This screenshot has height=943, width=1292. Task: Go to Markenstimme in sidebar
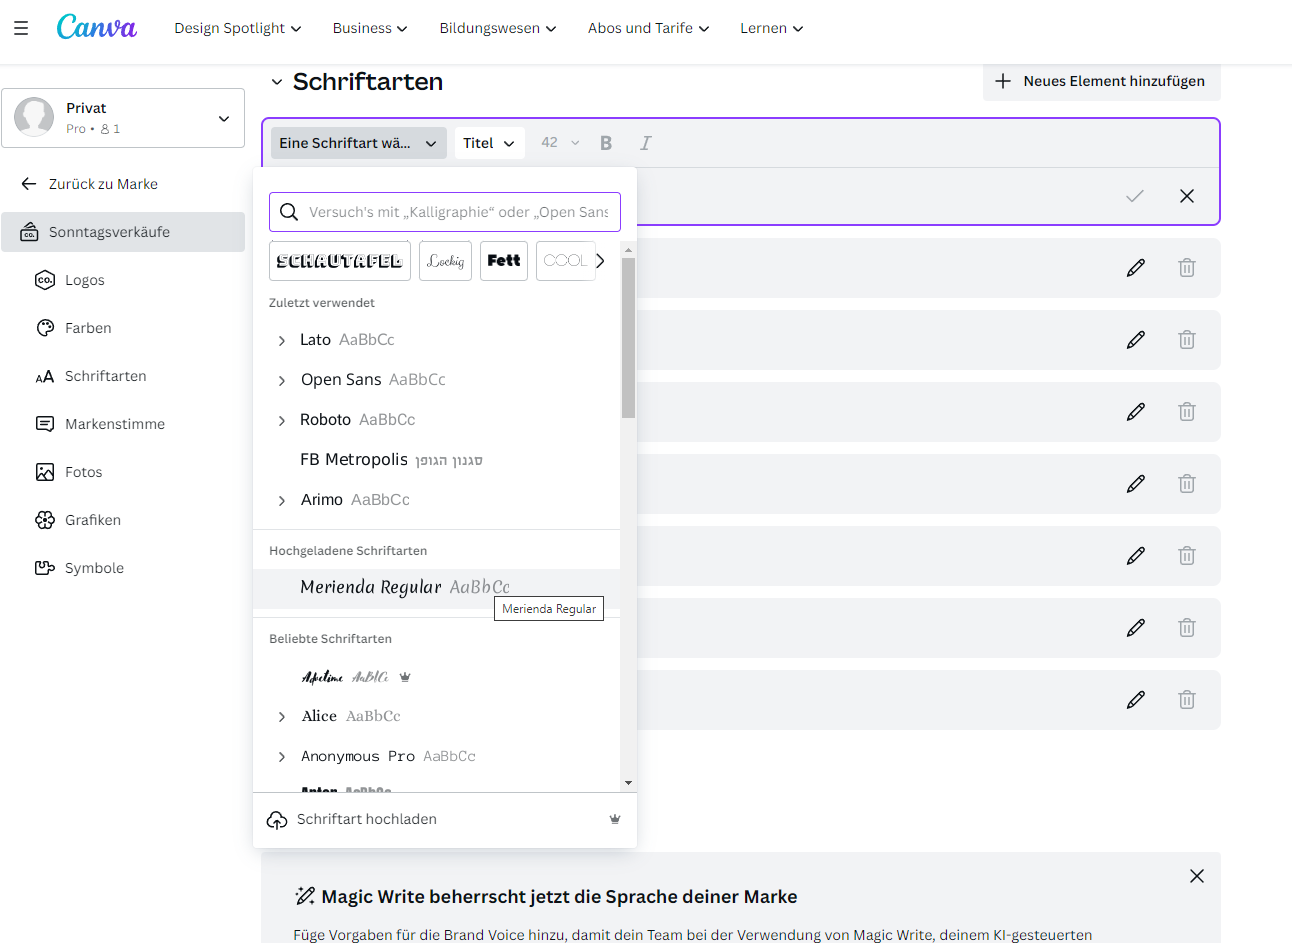tap(114, 424)
